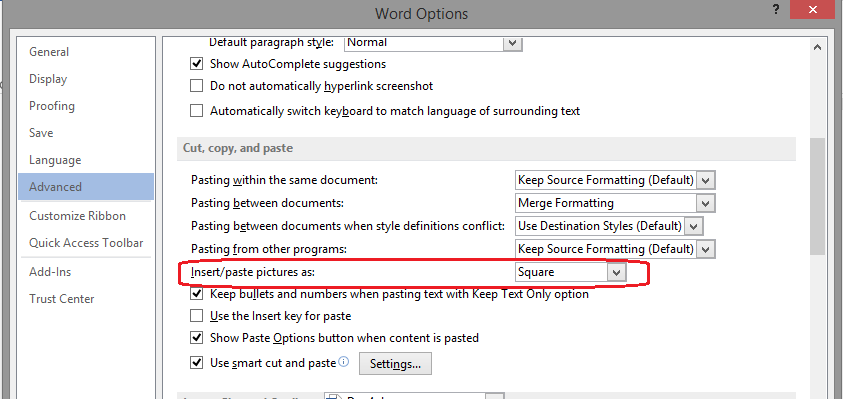Viewport: 843px width, 399px height.
Task: Toggle Automatically switch keyboard checkbox
Action: (197, 111)
